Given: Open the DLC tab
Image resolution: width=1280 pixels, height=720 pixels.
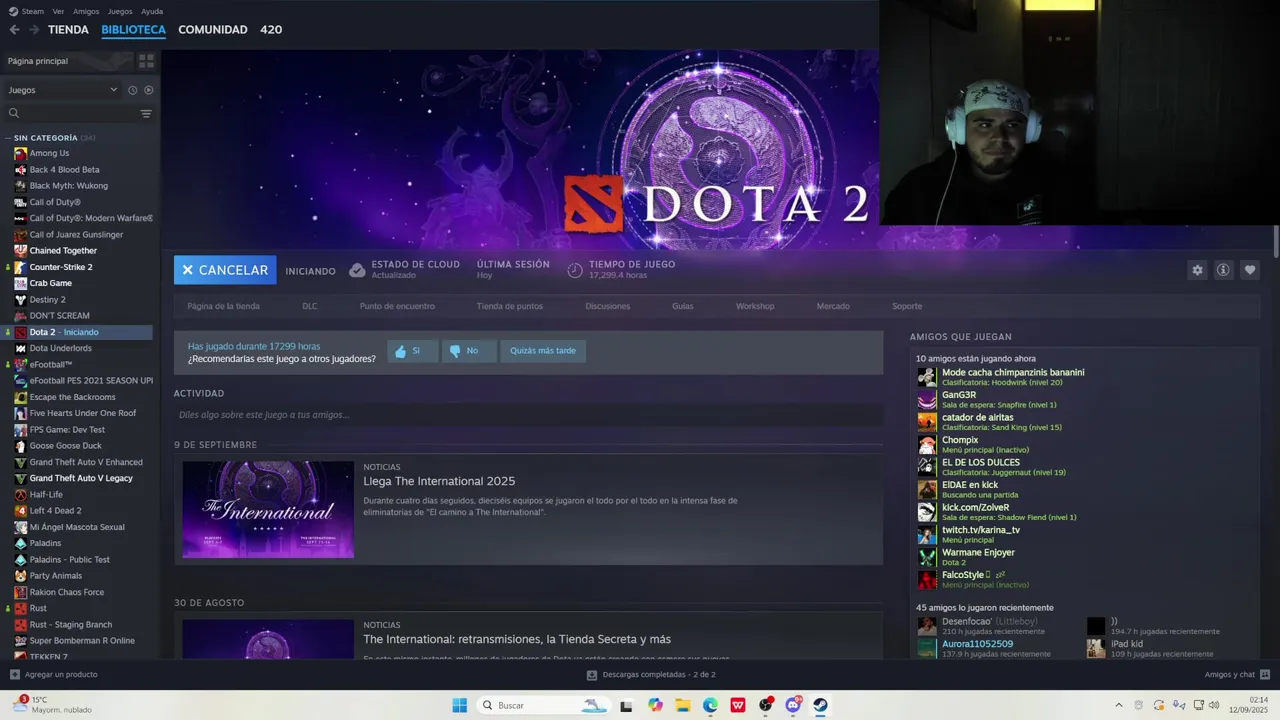Looking at the screenshot, I should [310, 306].
